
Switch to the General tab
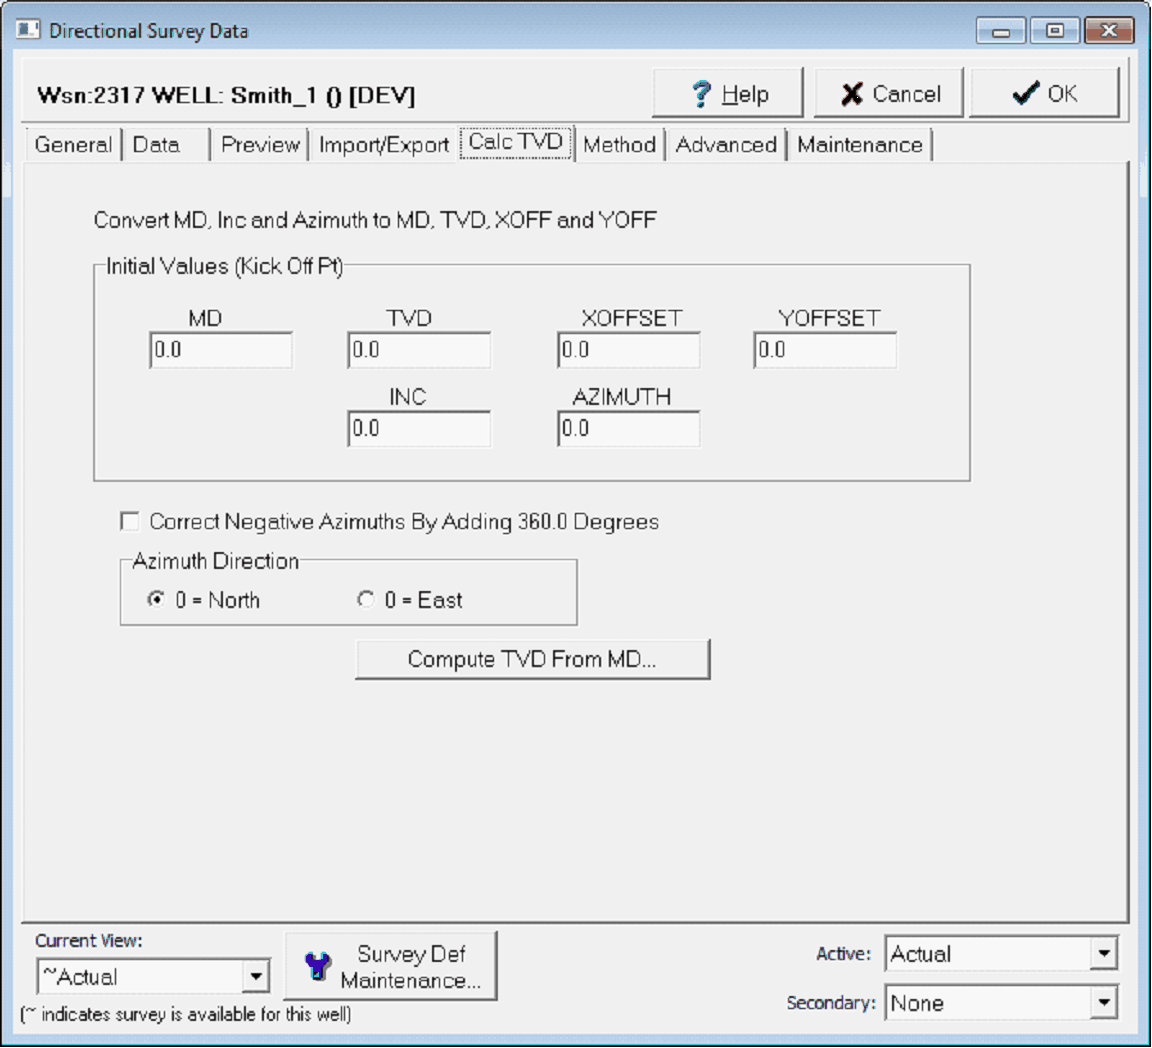pos(73,145)
